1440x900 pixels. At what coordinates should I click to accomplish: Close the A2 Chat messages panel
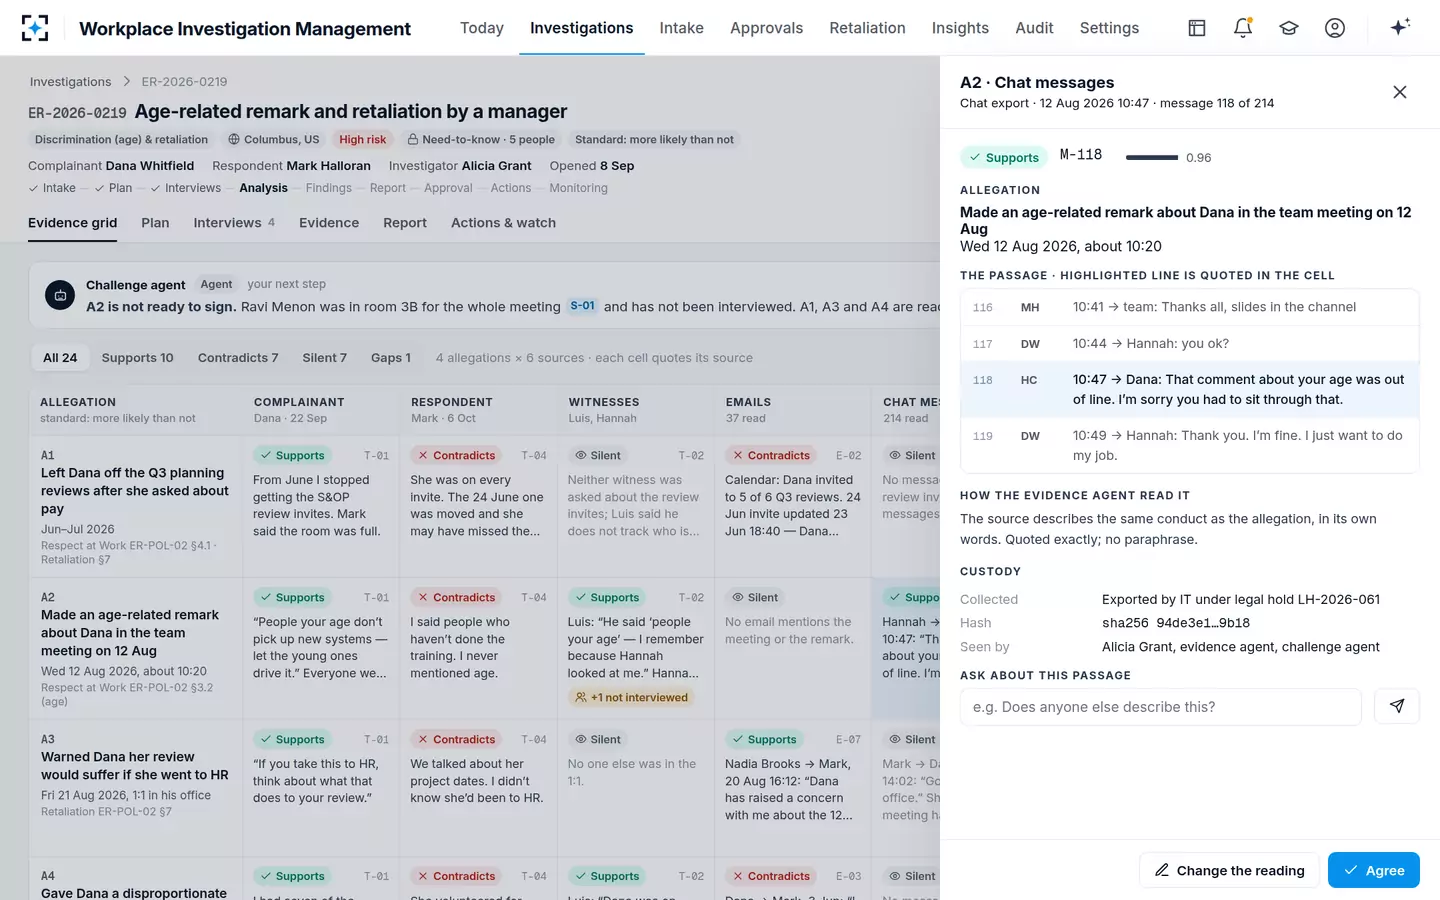click(x=1400, y=92)
